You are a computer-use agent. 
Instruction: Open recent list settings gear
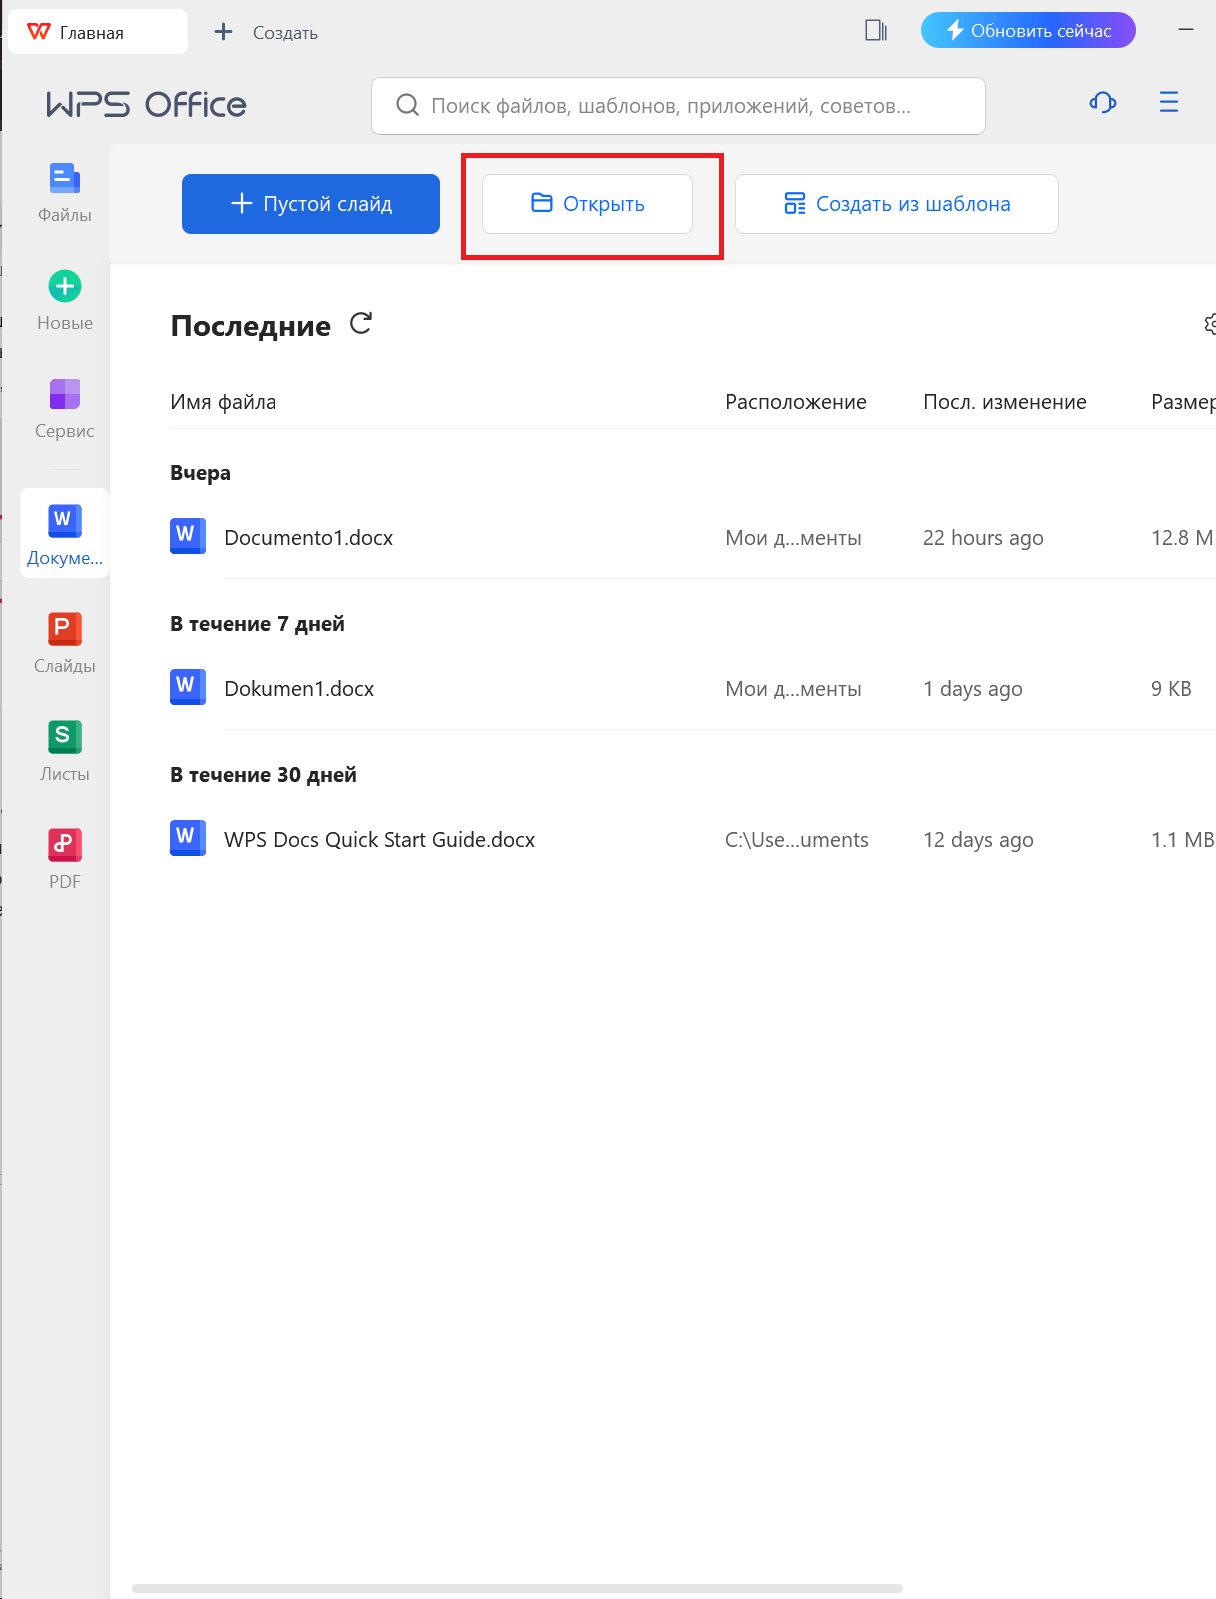click(1210, 324)
